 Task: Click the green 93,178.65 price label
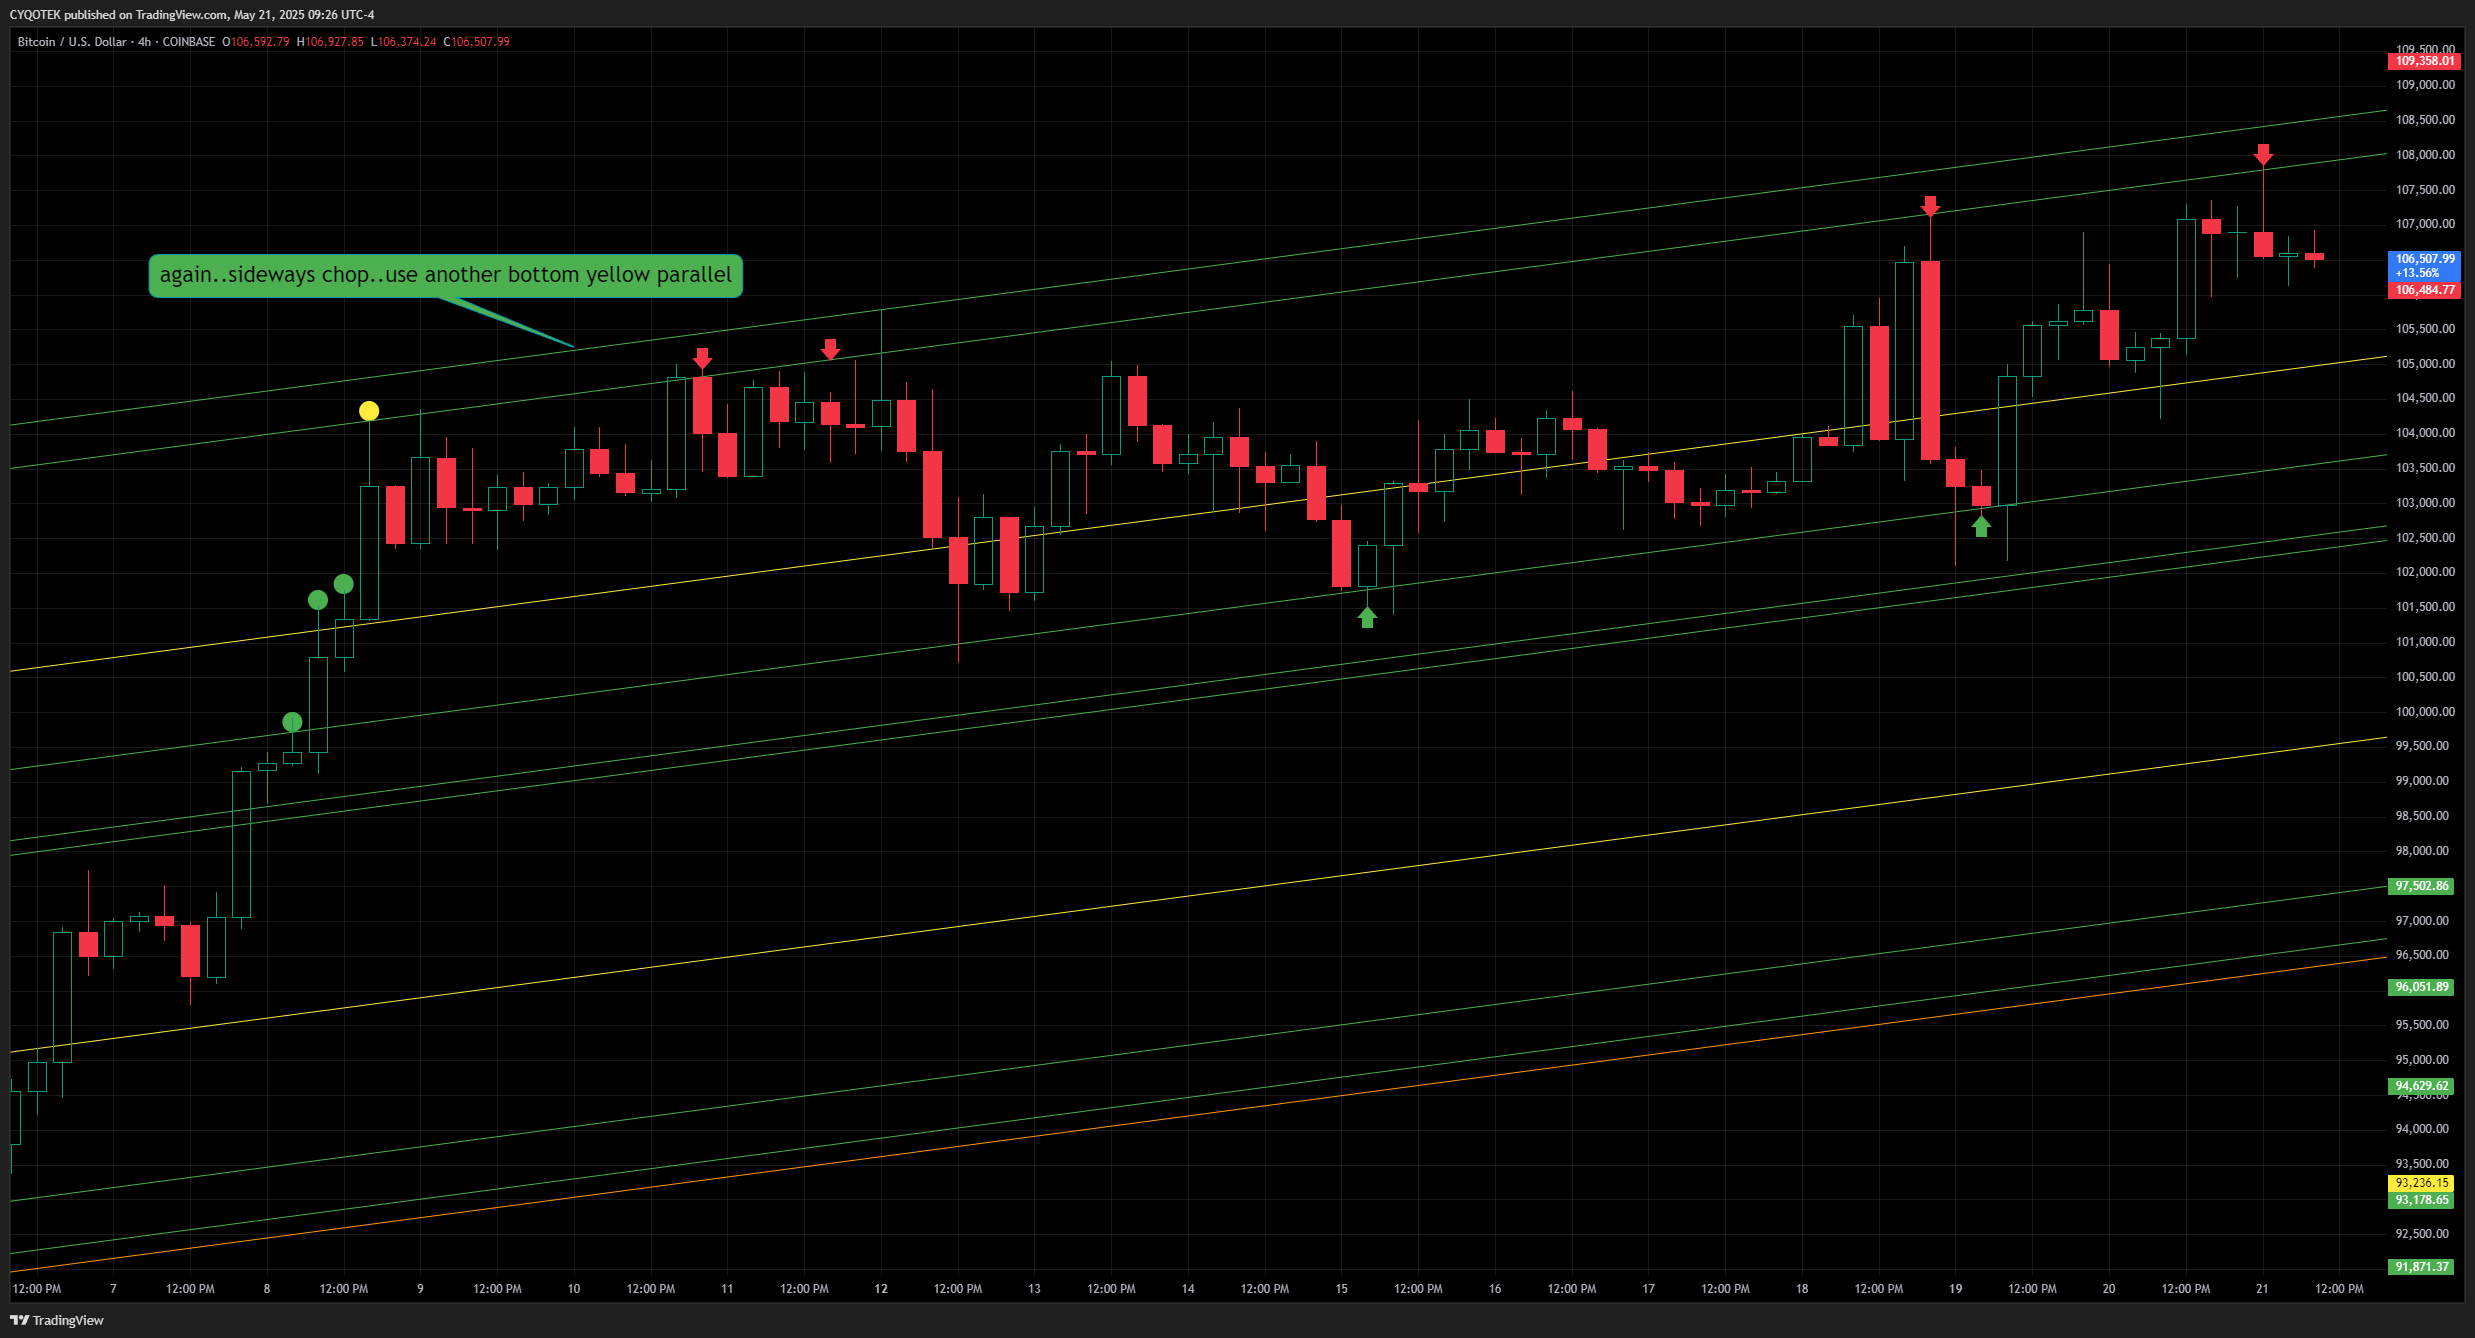point(2421,1200)
